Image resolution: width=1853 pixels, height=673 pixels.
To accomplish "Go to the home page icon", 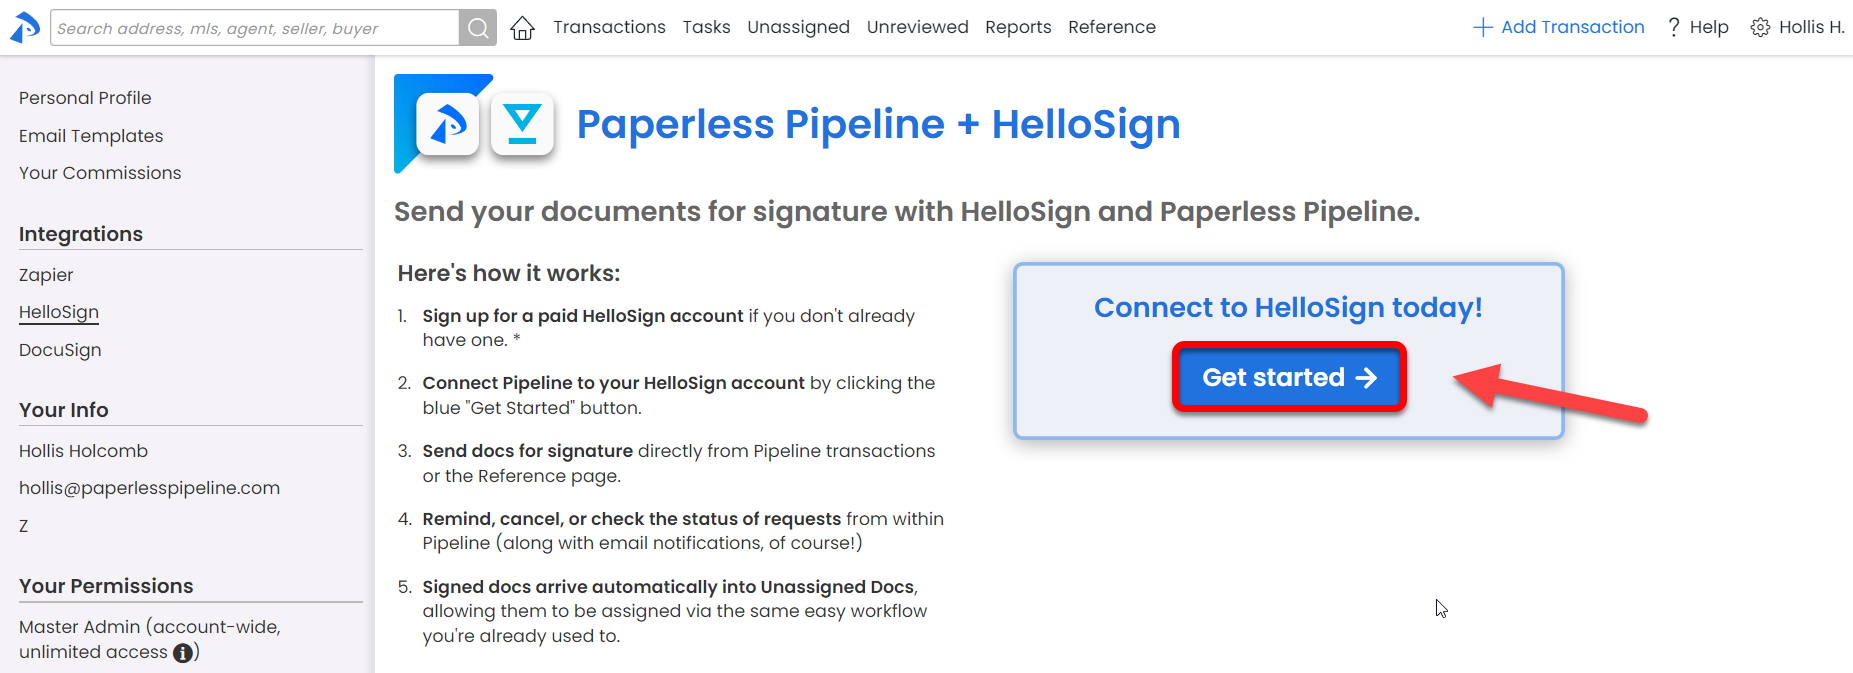I will click(522, 28).
